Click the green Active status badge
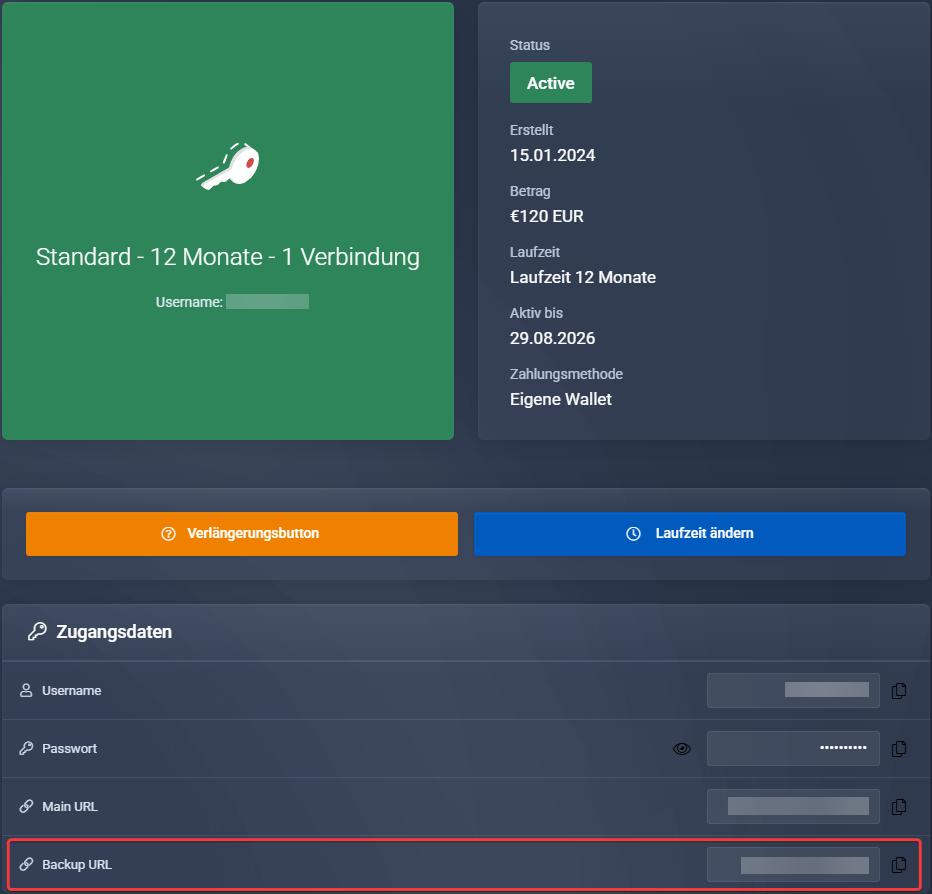Viewport: 932px width, 894px height. (x=550, y=83)
